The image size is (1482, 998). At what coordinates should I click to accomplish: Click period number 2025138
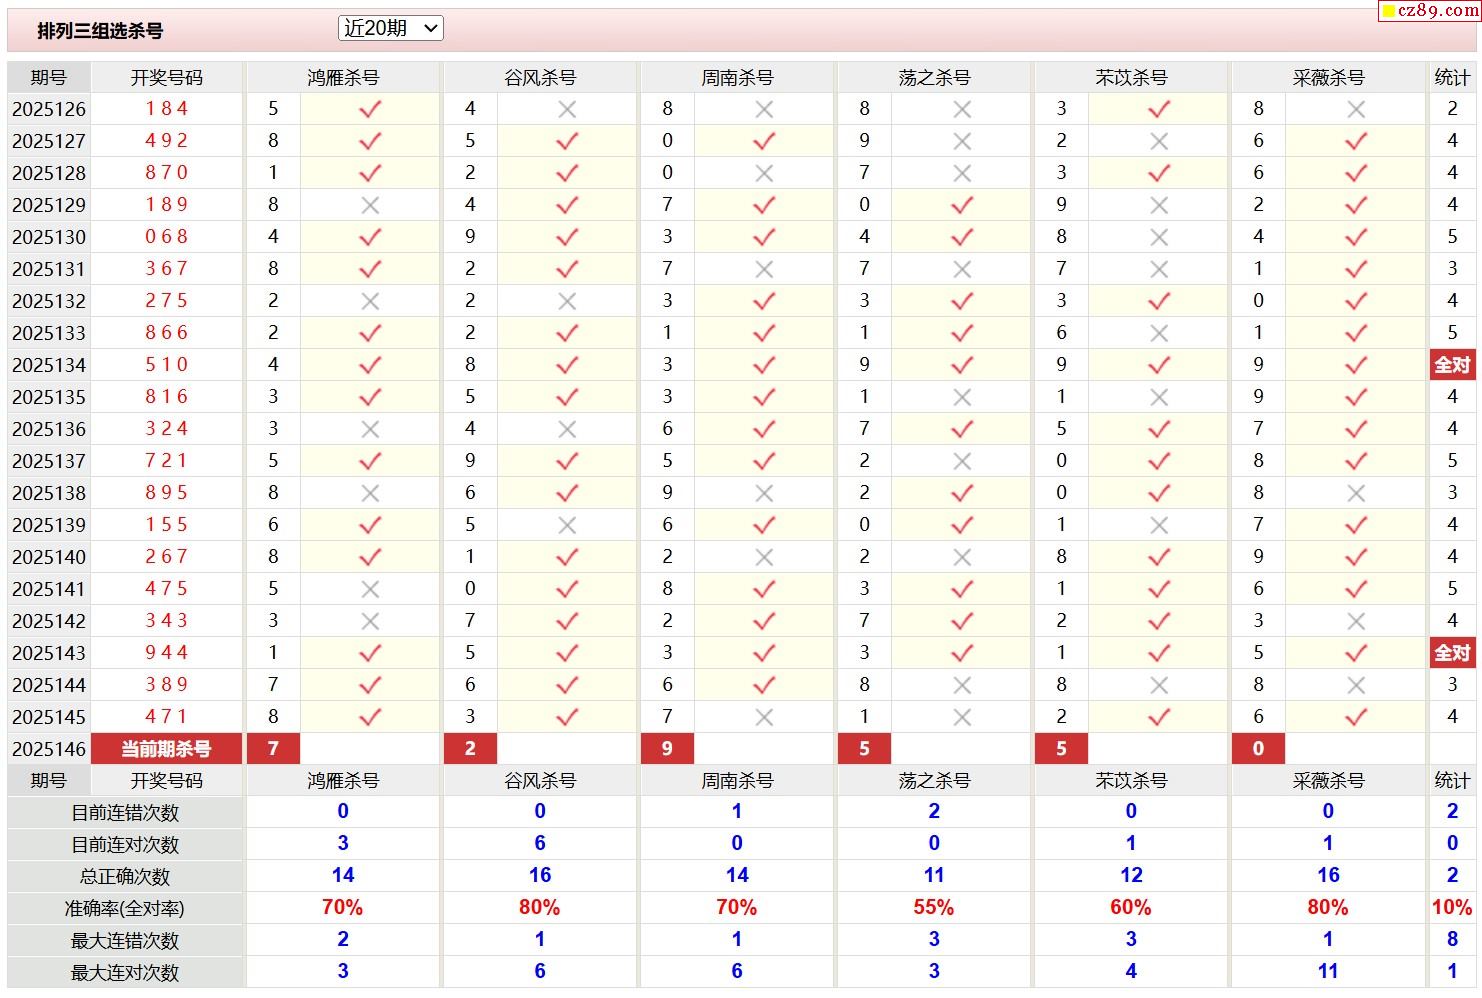[49, 493]
